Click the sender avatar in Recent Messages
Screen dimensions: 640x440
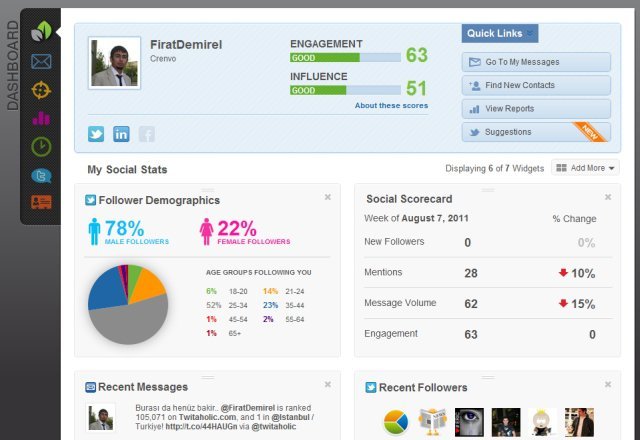(x=101, y=418)
